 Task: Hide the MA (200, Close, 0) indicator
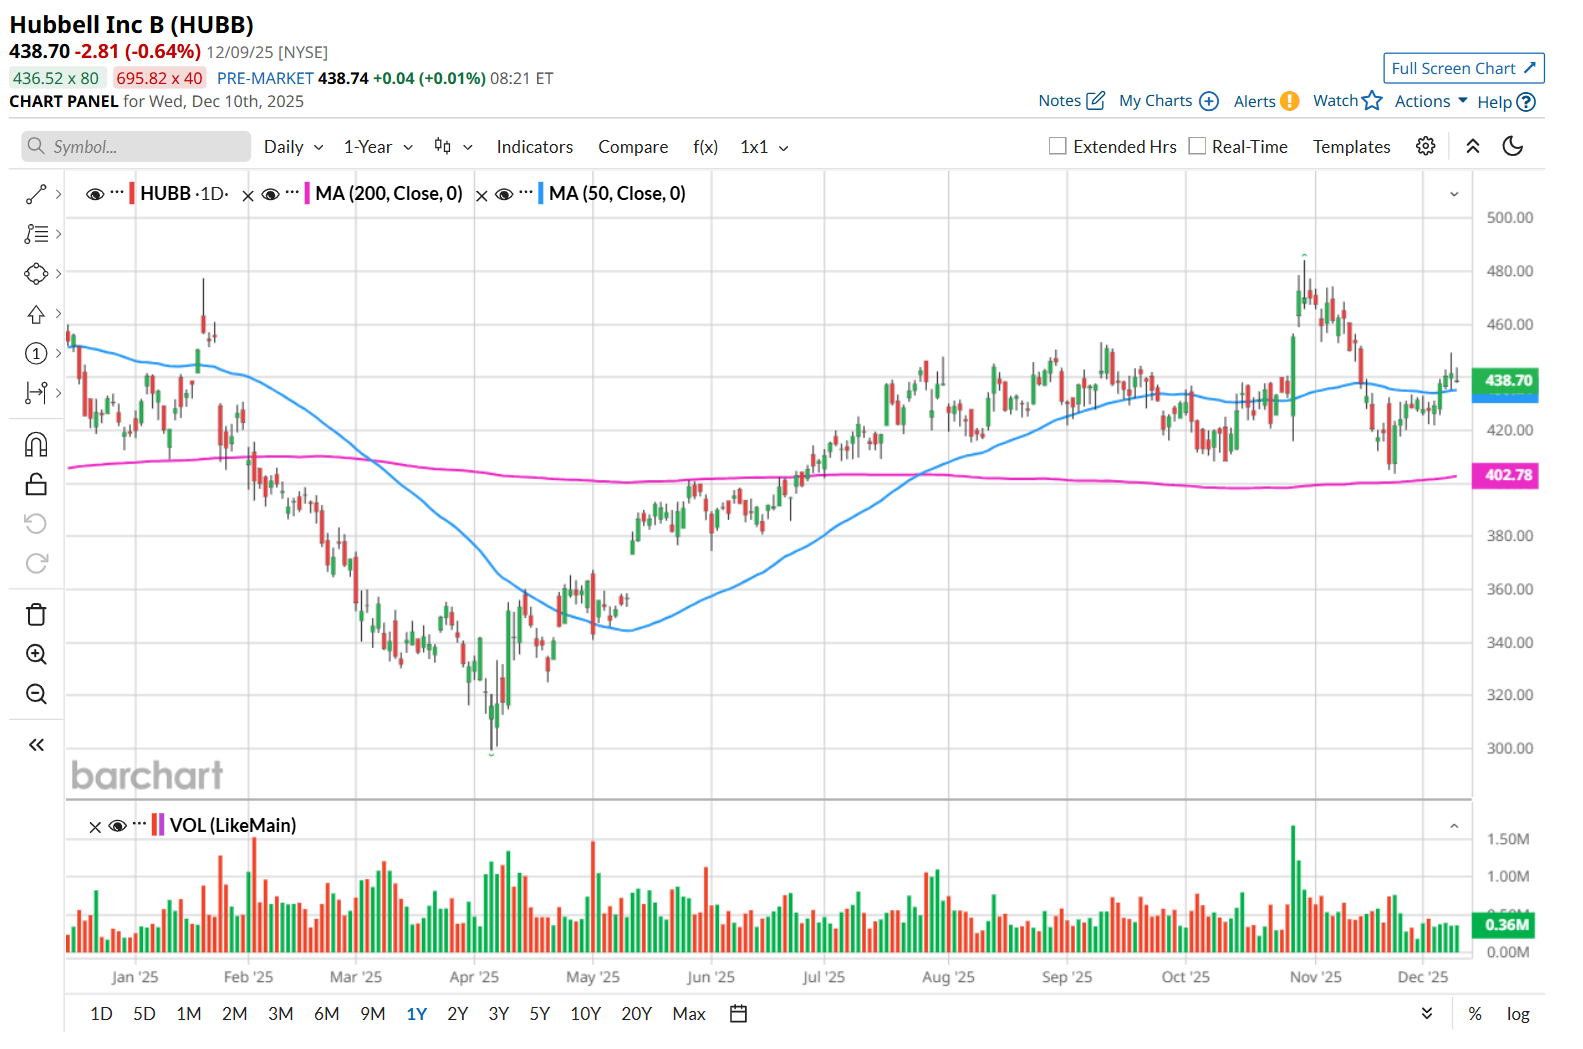point(270,194)
